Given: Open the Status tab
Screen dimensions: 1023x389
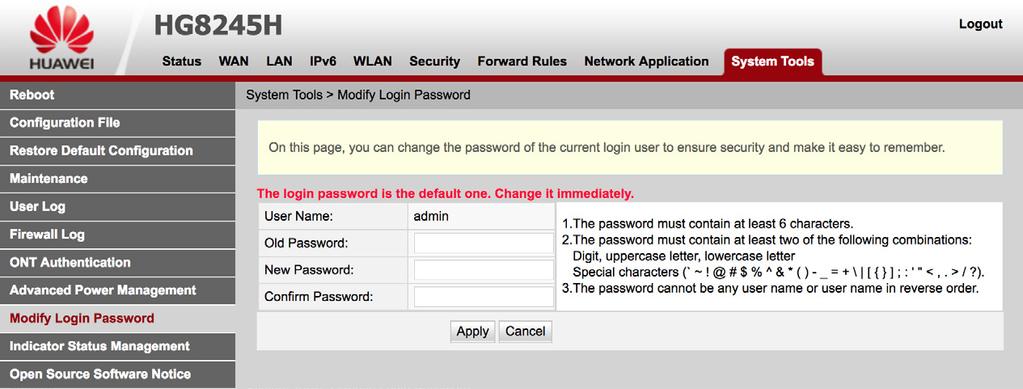Looking at the screenshot, I should tap(181, 61).
